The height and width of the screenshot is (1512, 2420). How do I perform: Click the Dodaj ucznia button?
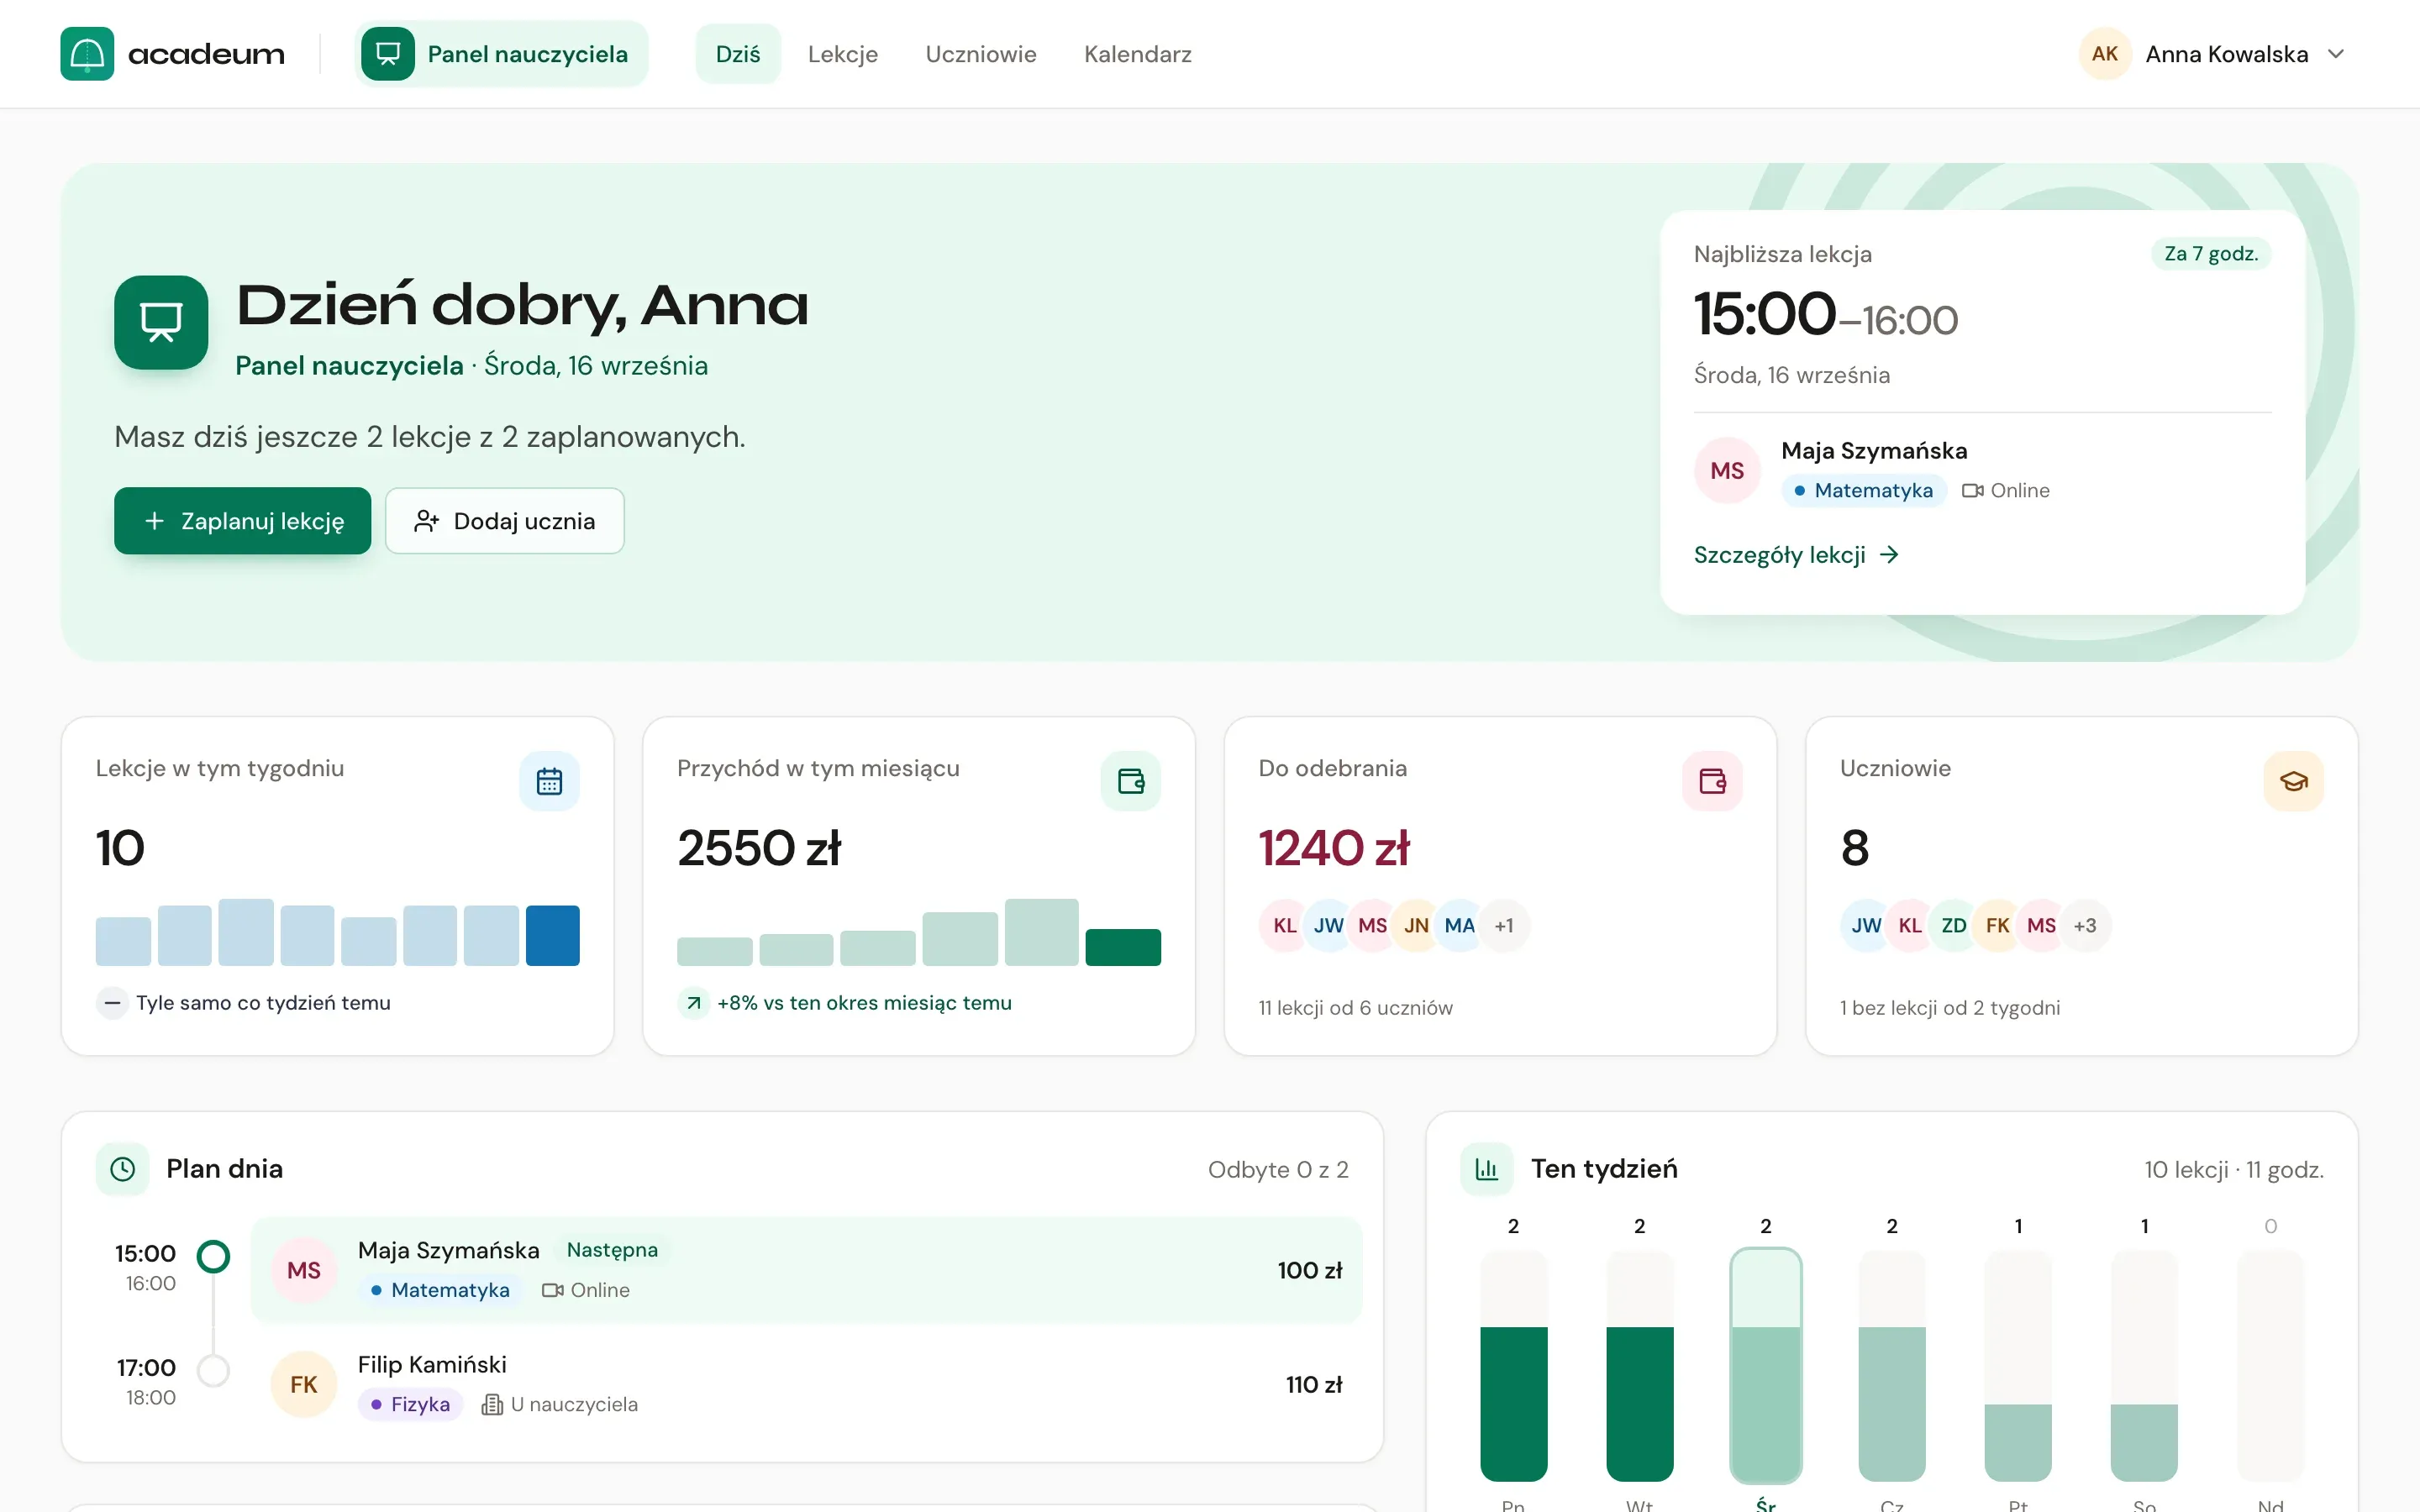[505, 521]
